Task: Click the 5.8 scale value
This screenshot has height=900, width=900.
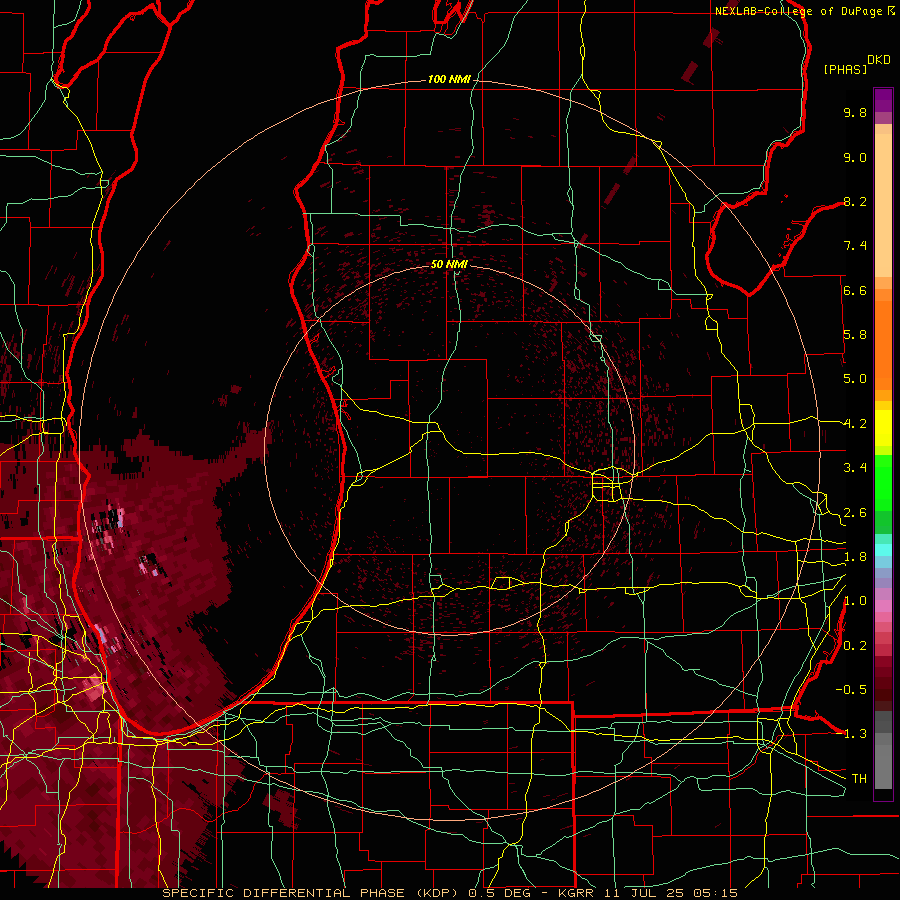Action: point(855,335)
